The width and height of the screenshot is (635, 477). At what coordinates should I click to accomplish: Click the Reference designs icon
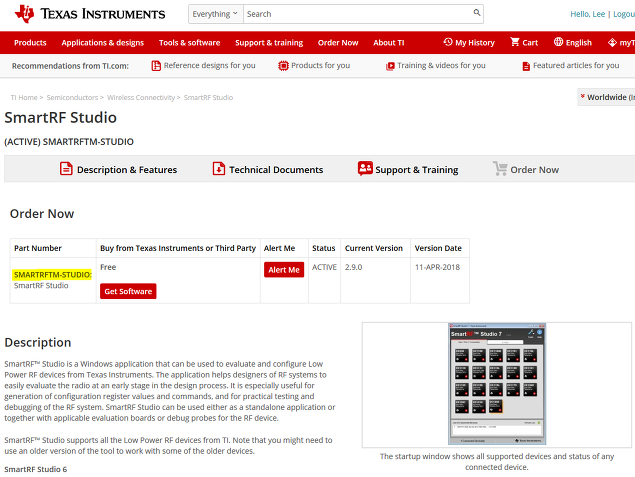coord(156,66)
